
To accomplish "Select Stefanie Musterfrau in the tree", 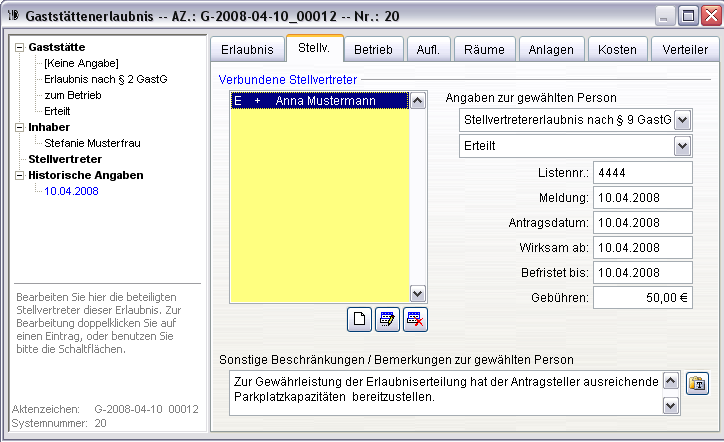I will point(92,143).
